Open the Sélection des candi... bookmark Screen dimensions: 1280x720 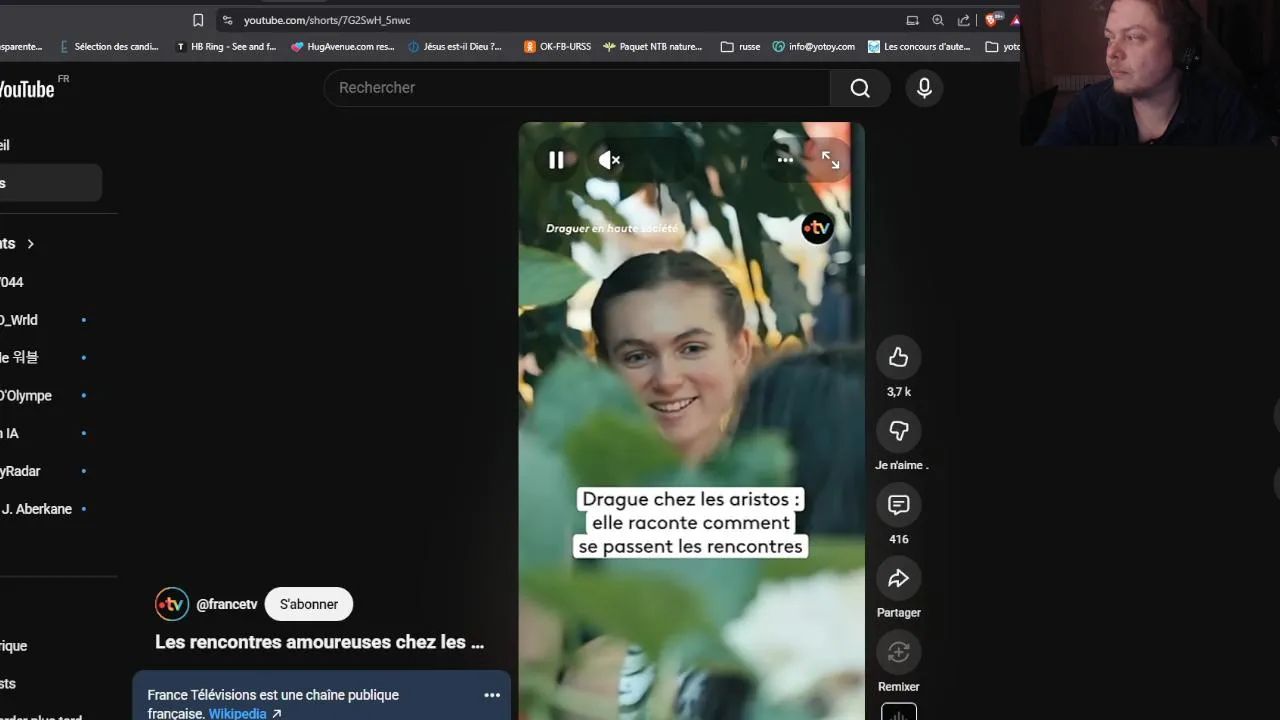[x=108, y=47]
